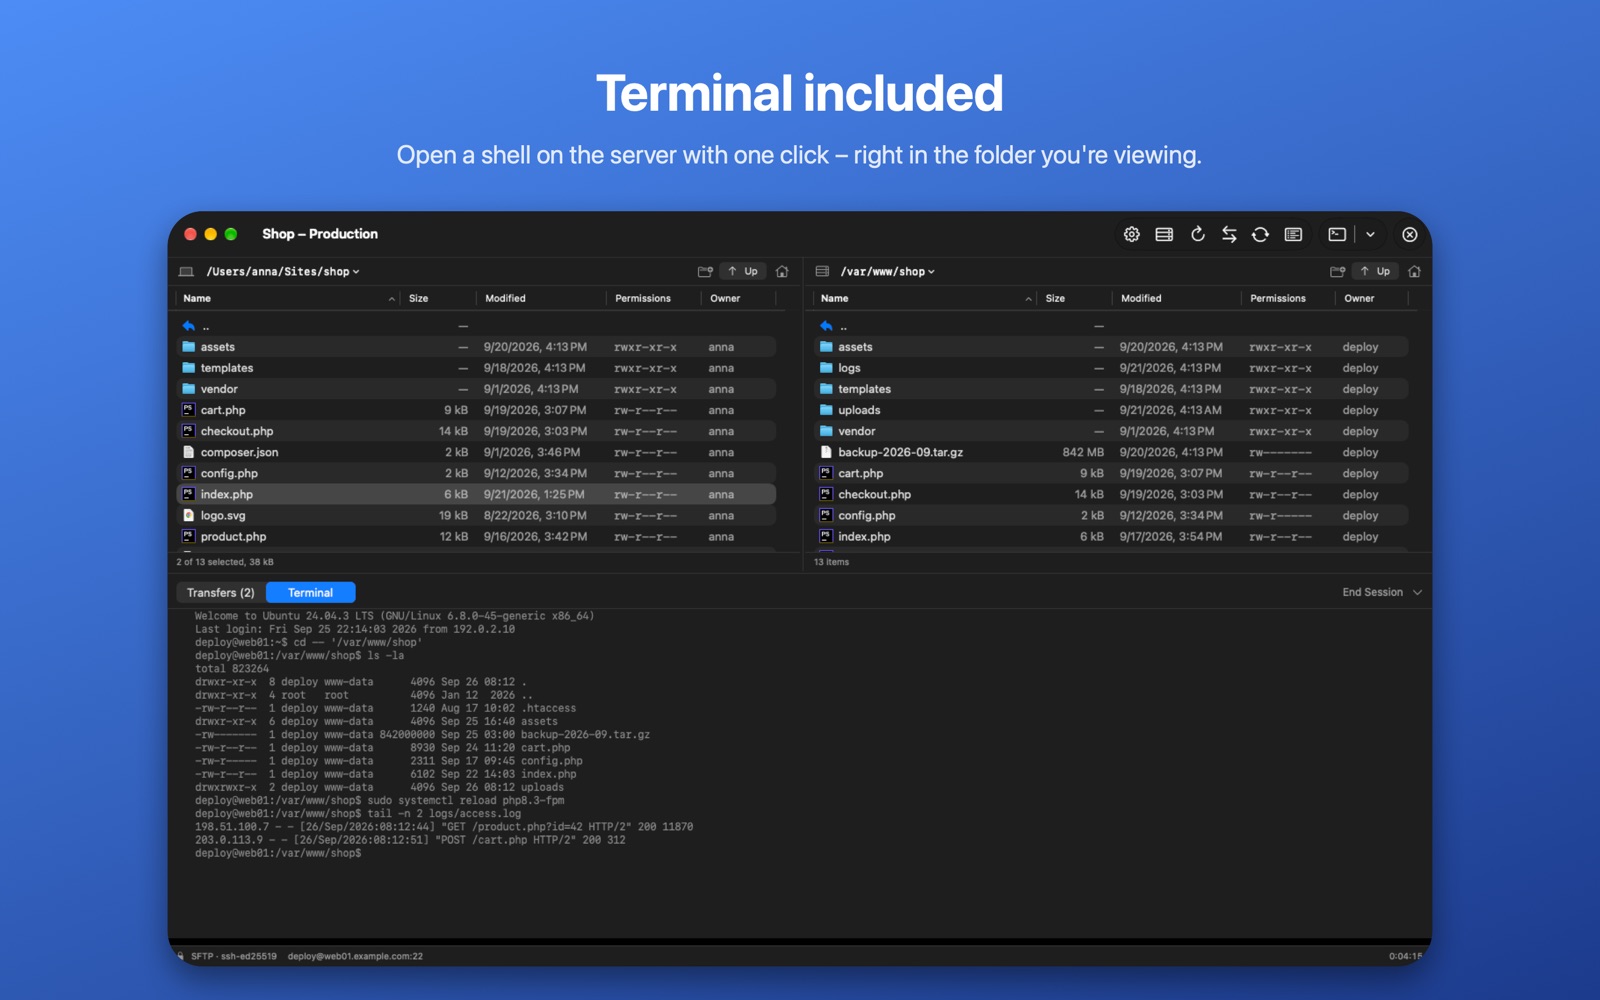This screenshot has width=1600, height=1000.
Task: Open the dropdown arrow beside terminal icon
Action: tap(1370, 234)
